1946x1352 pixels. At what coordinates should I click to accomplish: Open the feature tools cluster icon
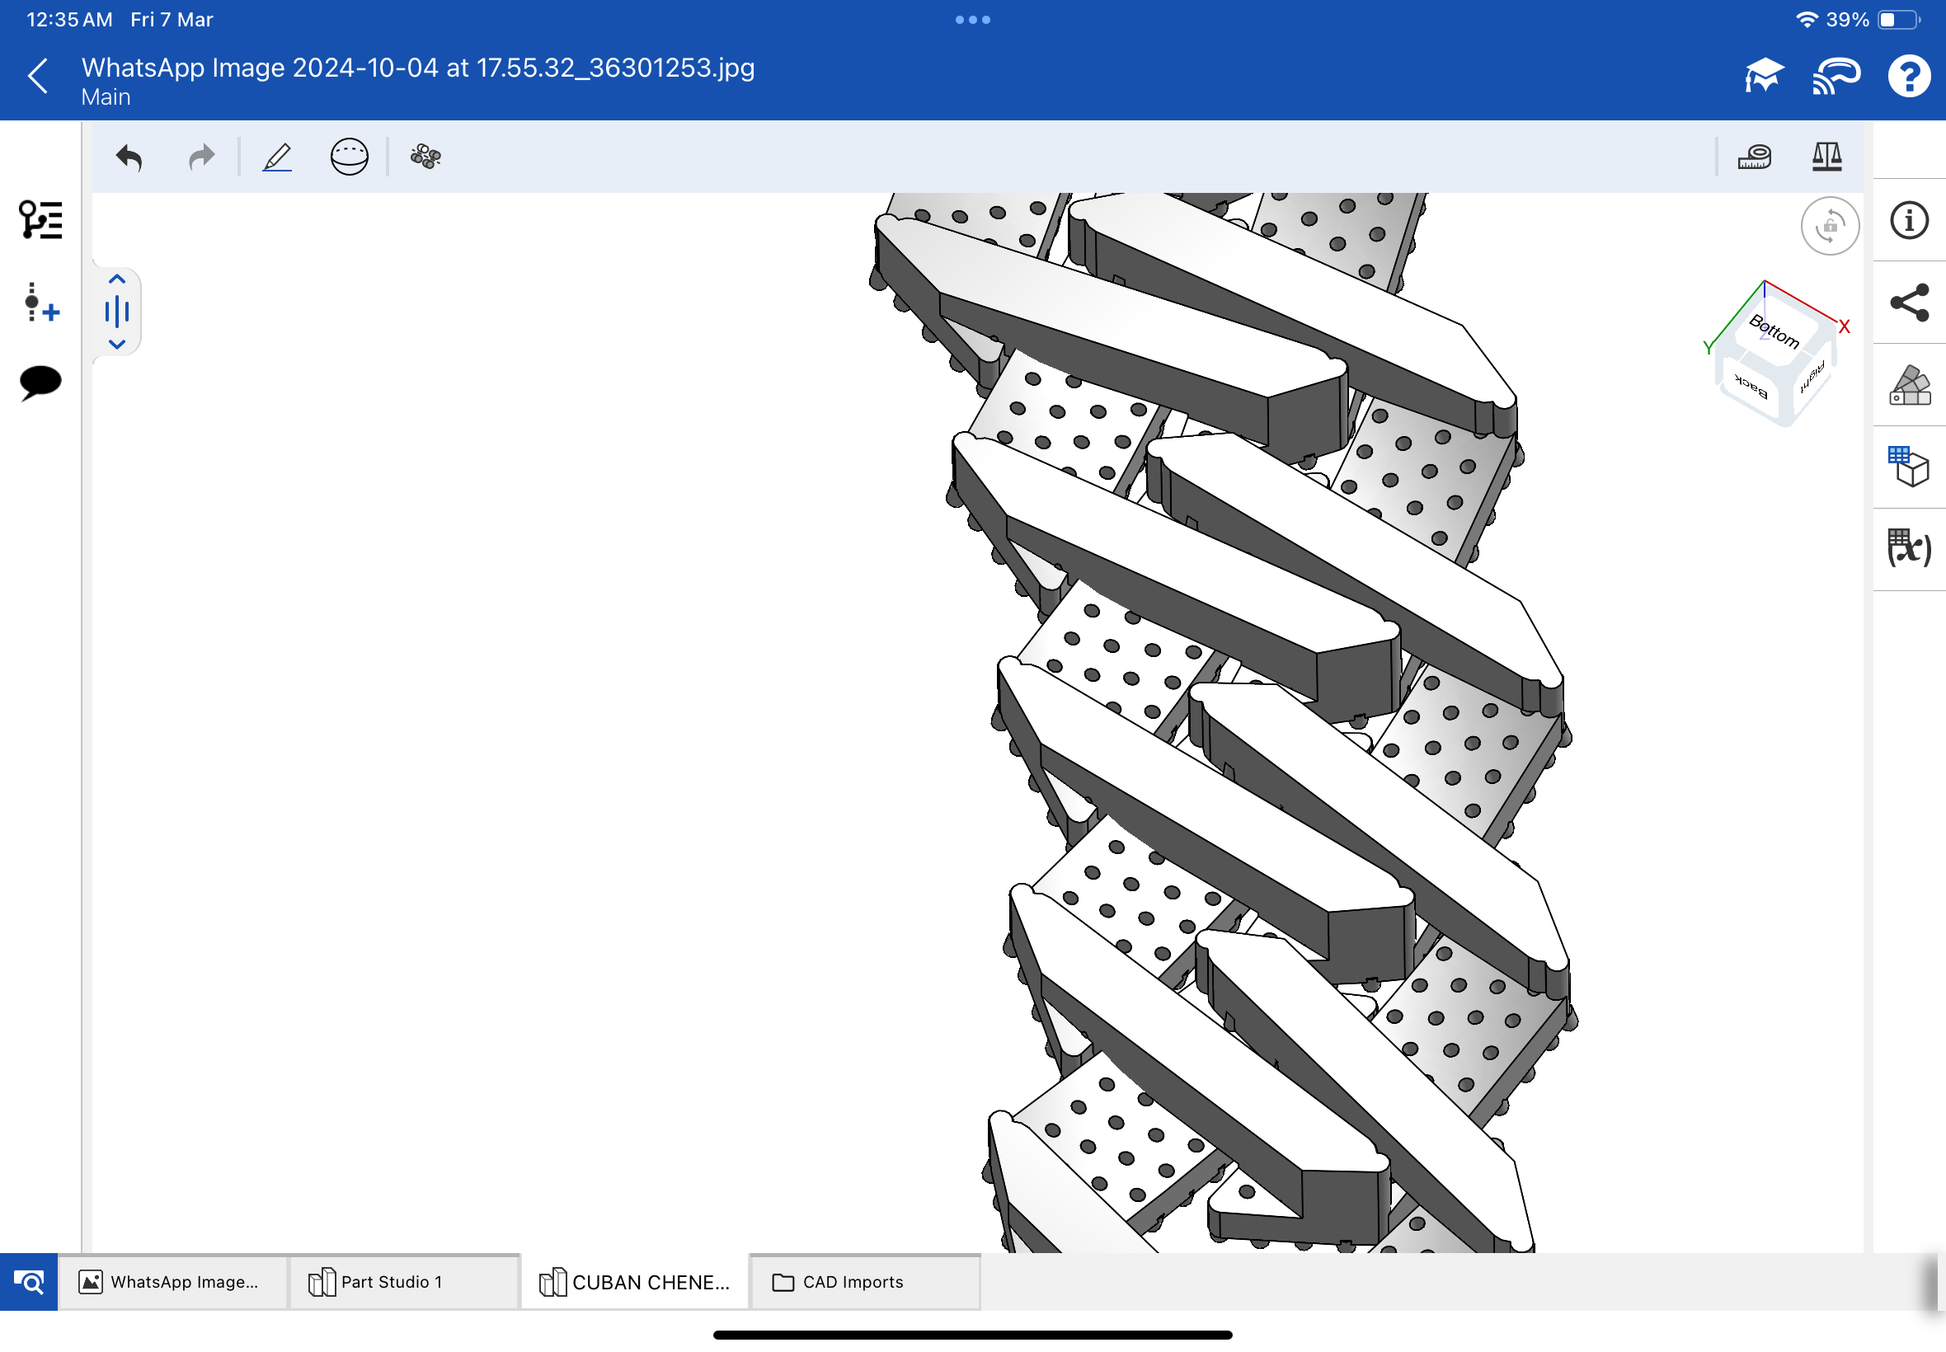coord(425,157)
